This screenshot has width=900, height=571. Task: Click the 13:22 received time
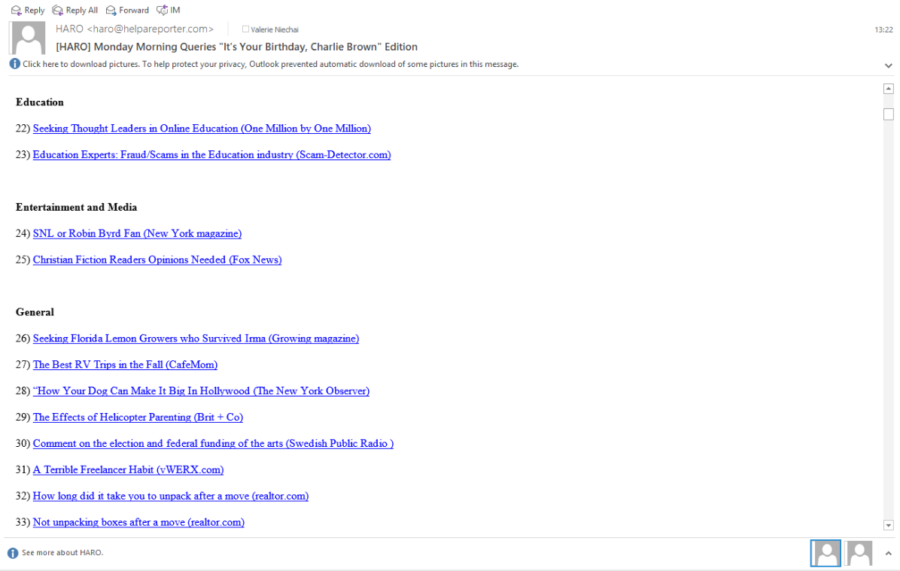pyautogui.click(x=883, y=30)
